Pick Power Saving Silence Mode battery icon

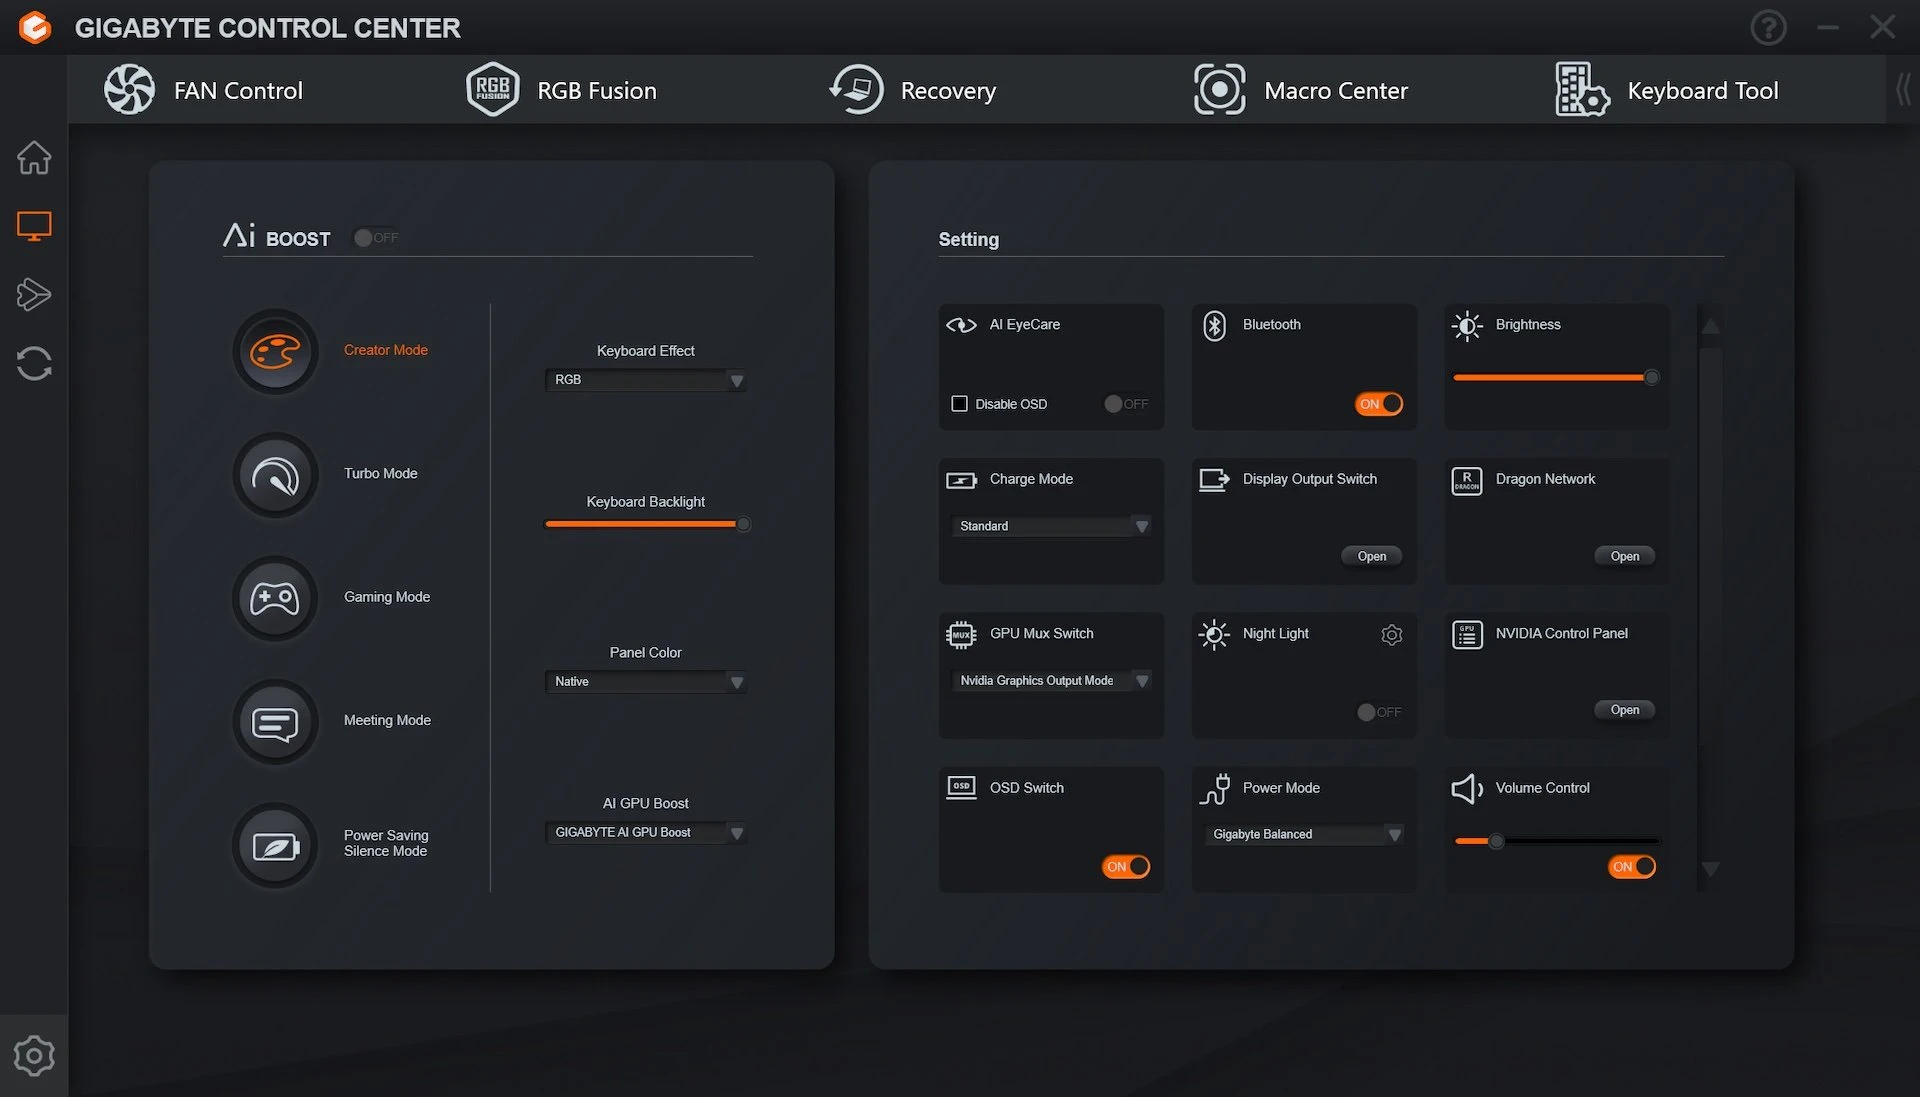[275, 845]
